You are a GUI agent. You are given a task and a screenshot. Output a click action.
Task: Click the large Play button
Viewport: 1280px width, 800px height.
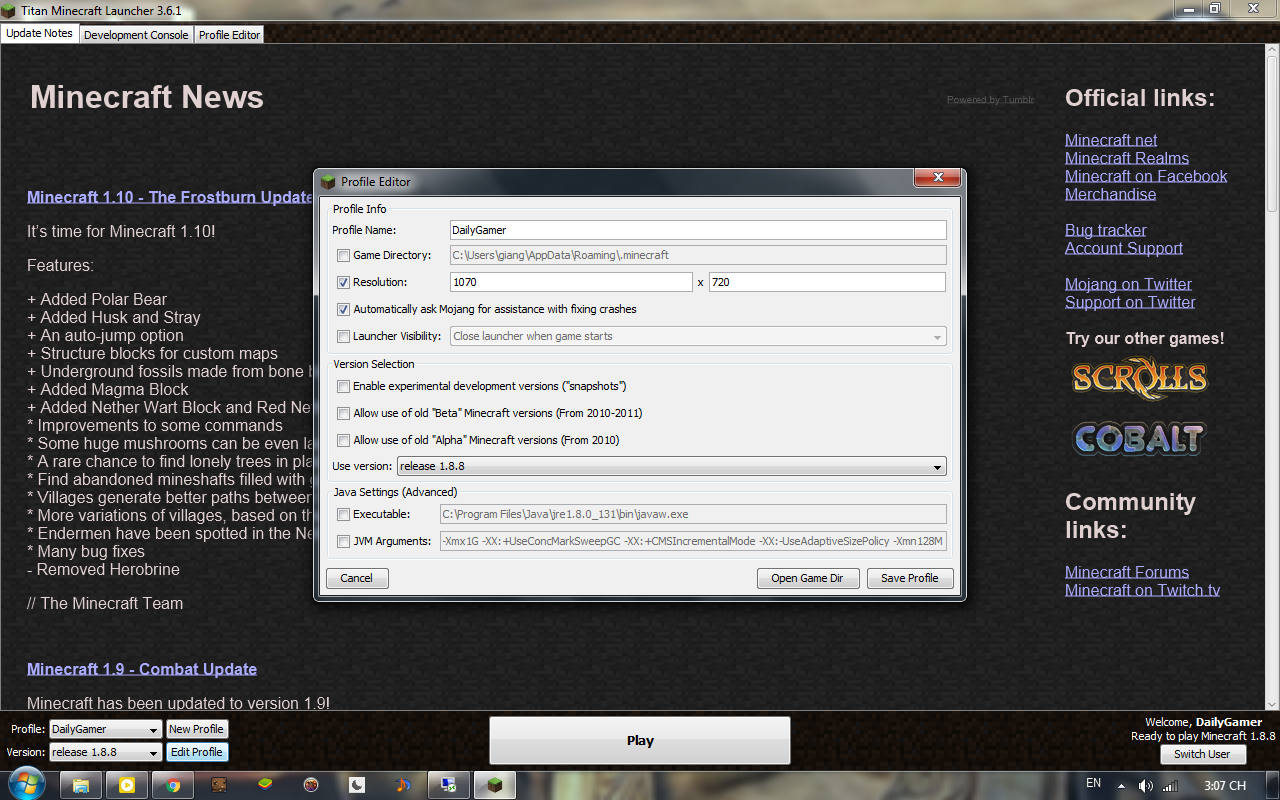click(x=640, y=741)
